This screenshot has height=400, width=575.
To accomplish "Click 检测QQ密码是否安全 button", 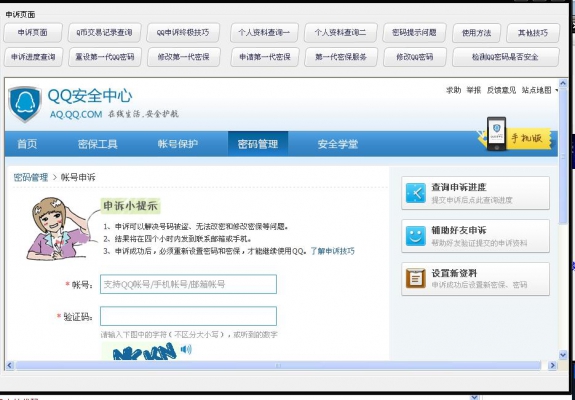I will 506,57.
